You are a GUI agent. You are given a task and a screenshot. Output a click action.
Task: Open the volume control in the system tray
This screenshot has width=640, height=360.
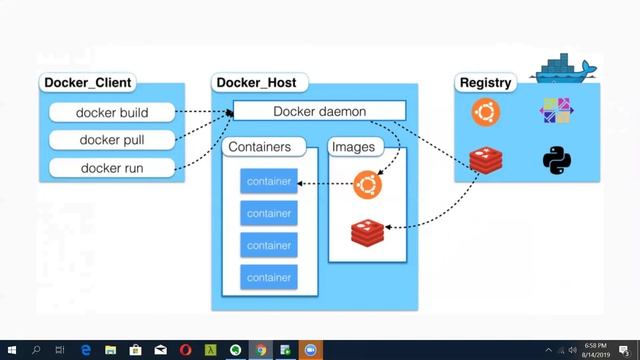coord(573,350)
